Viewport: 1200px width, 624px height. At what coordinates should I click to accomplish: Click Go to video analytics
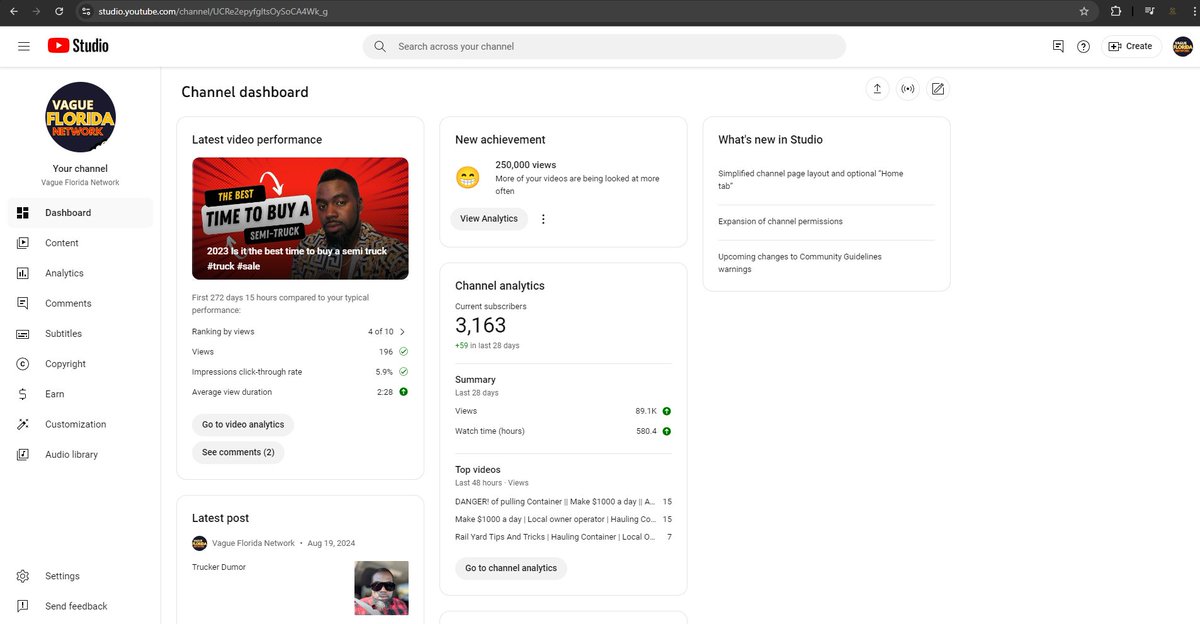point(243,425)
